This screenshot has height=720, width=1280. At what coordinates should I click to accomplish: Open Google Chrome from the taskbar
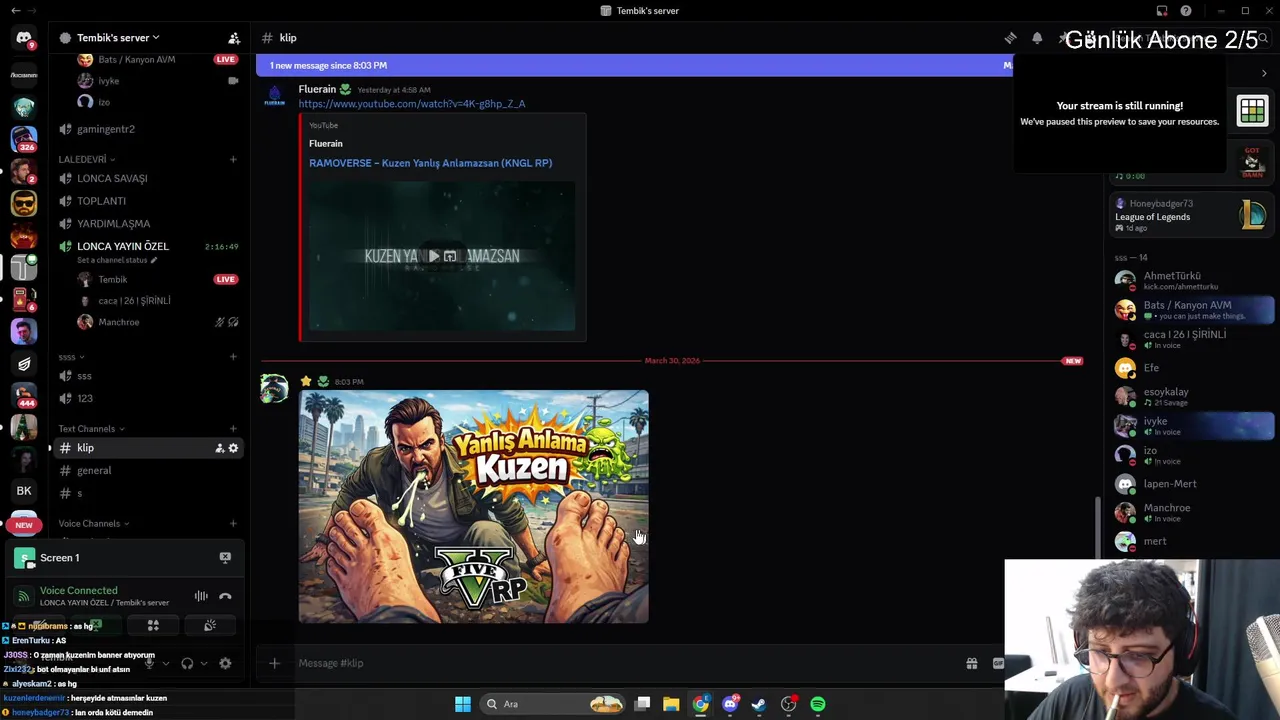coord(700,704)
